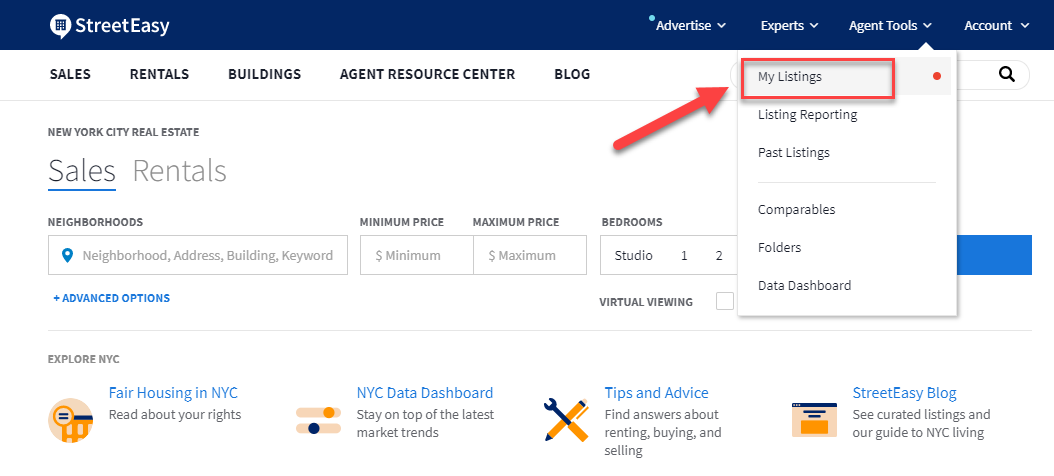The image size is (1054, 476).
Task: Open the Experts dropdown
Action: [x=789, y=26]
